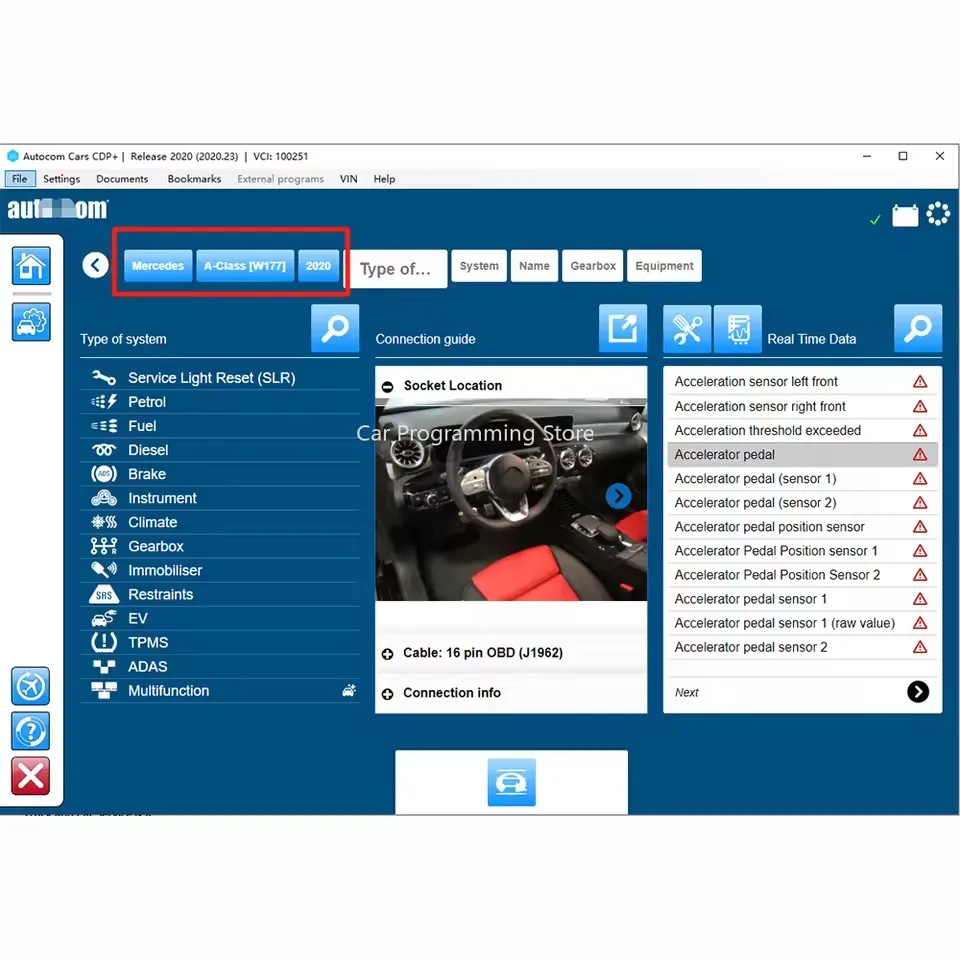The image size is (960, 960).
Task: Click the airplane icon in the lower sidebar
Action: [x=30, y=686]
